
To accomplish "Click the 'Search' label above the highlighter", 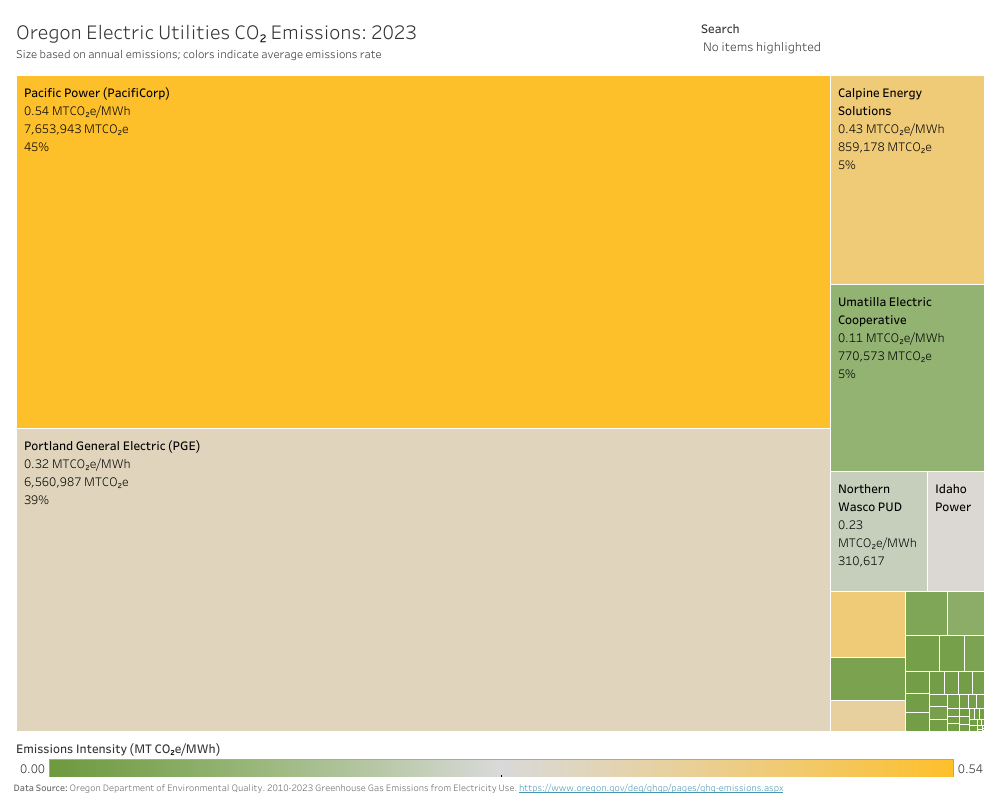I will [720, 29].
